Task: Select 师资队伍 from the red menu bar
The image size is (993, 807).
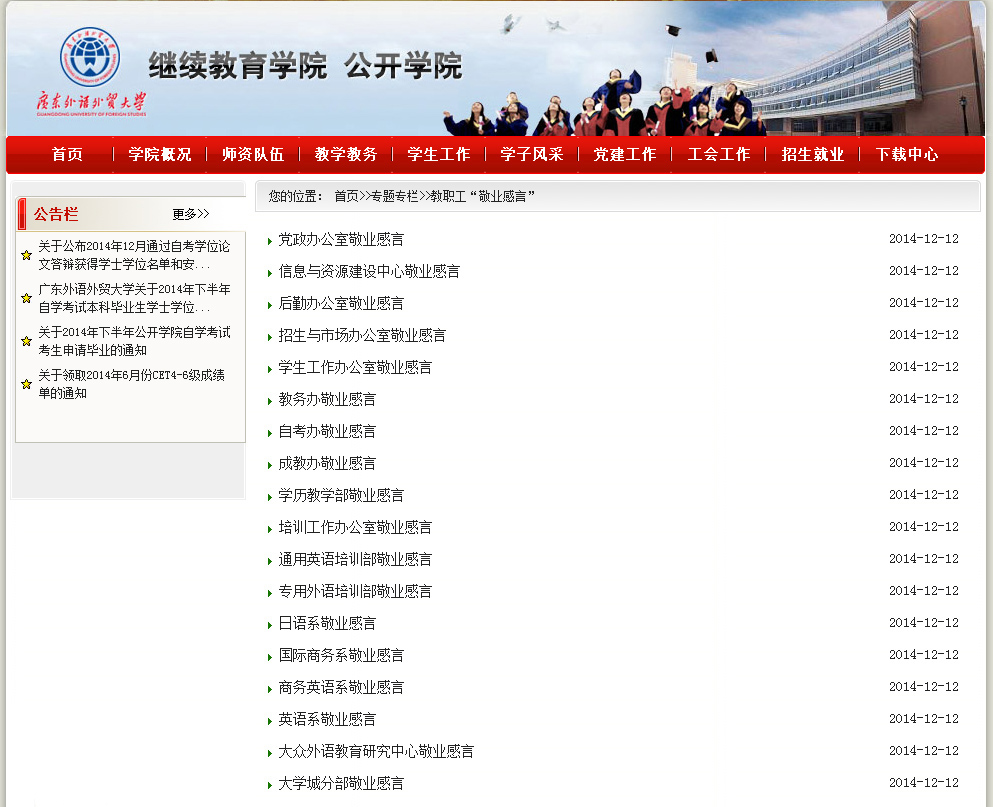Action: [x=253, y=154]
